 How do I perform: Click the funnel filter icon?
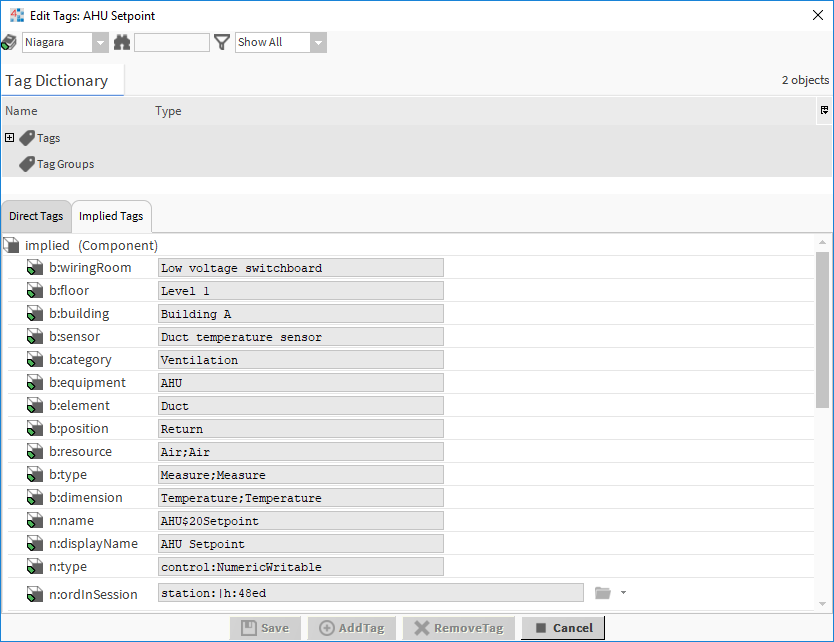click(x=222, y=42)
